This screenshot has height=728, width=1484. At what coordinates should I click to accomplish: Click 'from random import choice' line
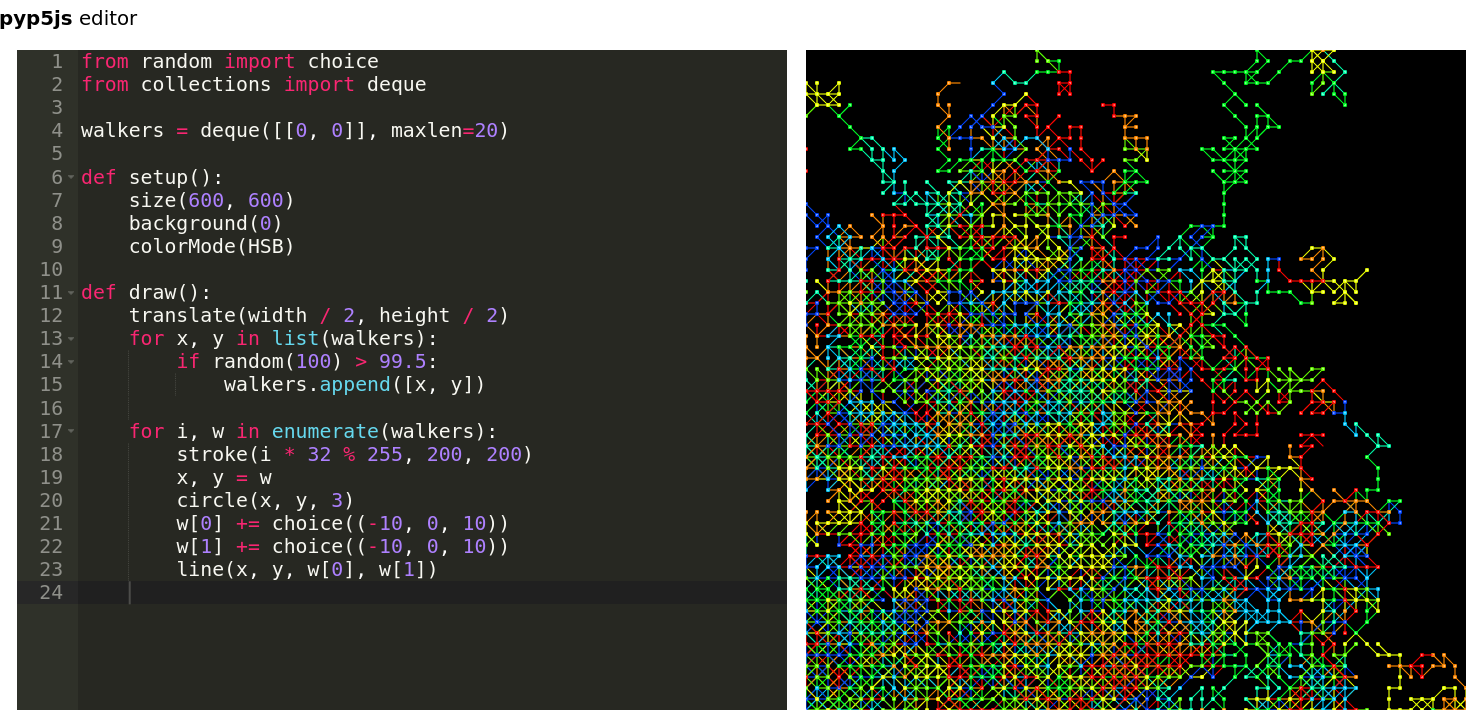(230, 62)
